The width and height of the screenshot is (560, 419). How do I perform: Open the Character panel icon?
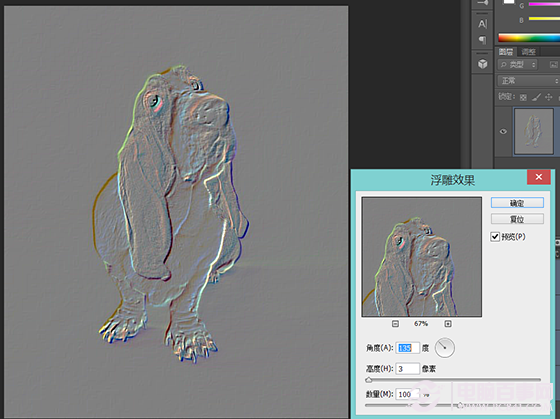point(482,24)
